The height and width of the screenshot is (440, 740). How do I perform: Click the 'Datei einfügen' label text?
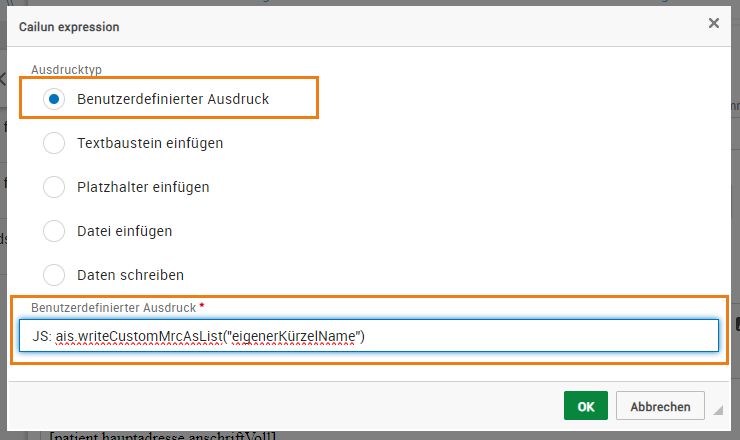pos(125,231)
